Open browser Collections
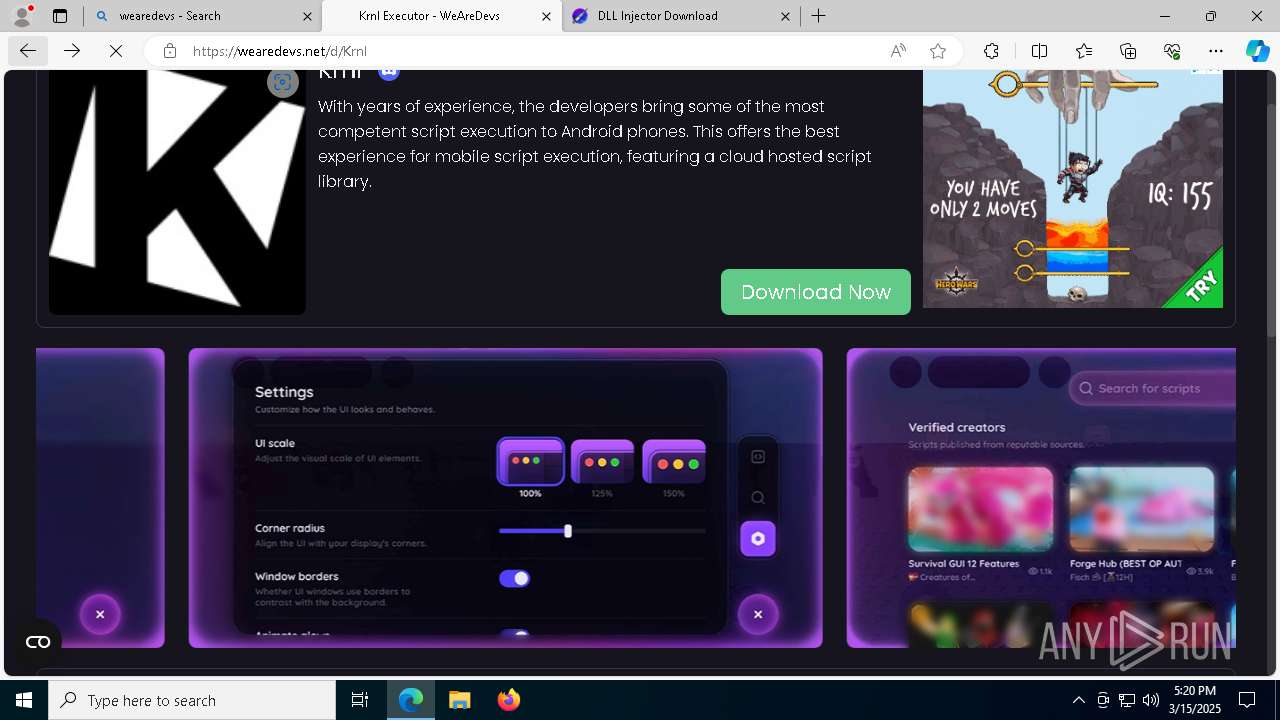The width and height of the screenshot is (1280, 720). [x=1128, y=51]
